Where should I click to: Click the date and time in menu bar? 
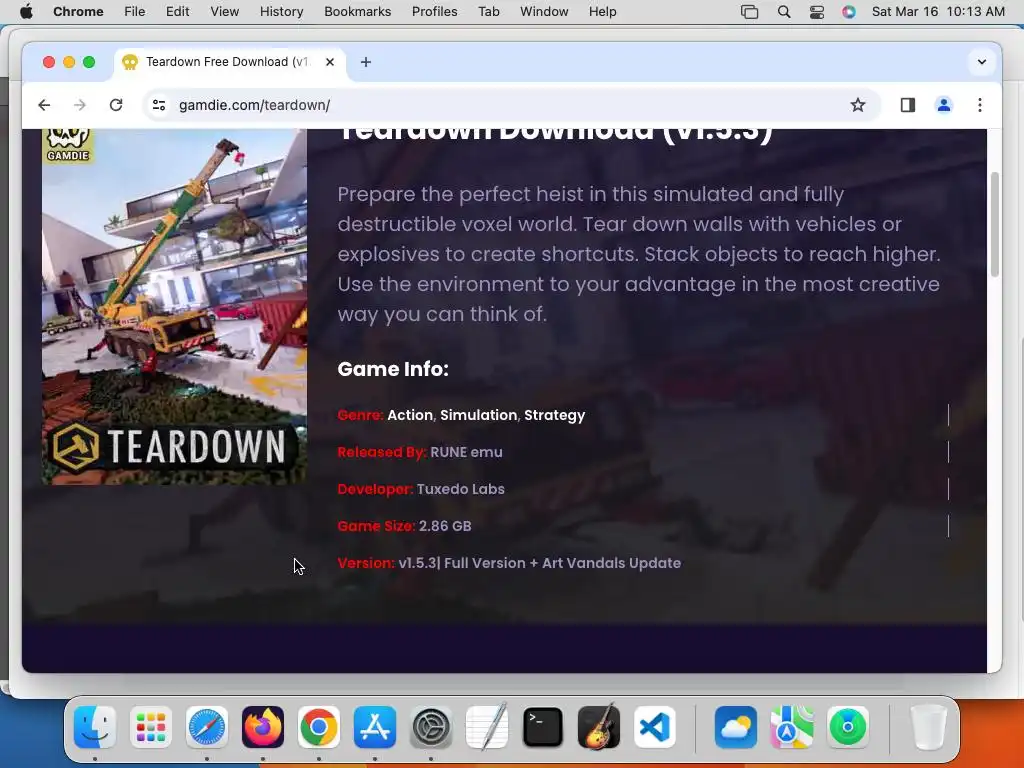(938, 12)
